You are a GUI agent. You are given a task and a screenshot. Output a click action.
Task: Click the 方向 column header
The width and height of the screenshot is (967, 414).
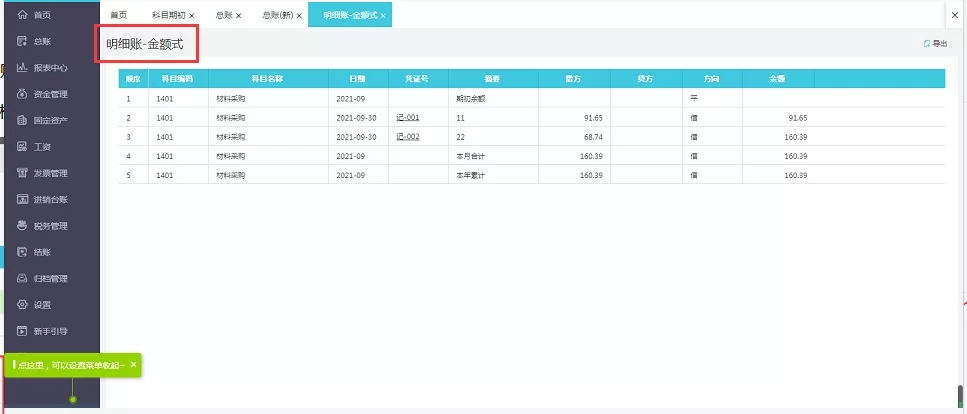point(712,79)
